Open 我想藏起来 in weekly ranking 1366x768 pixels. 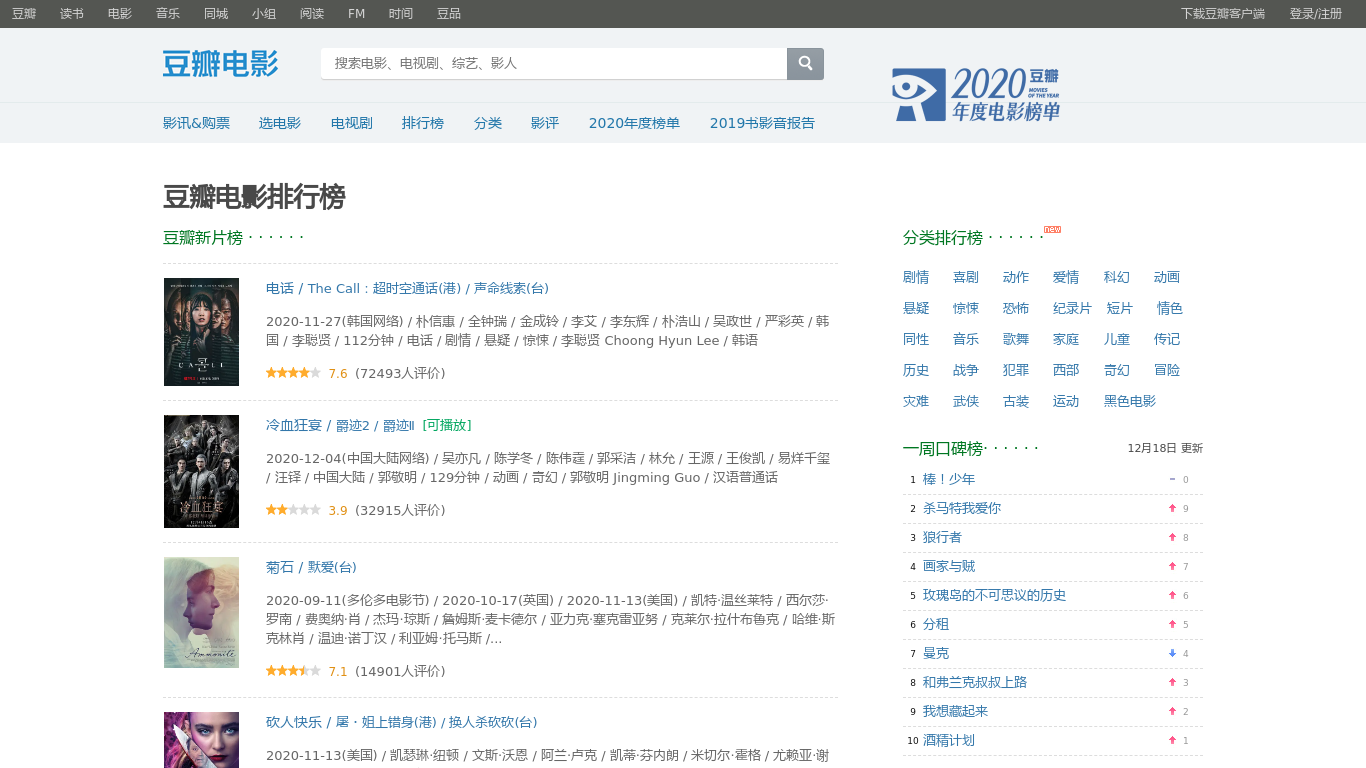(x=956, y=711)
